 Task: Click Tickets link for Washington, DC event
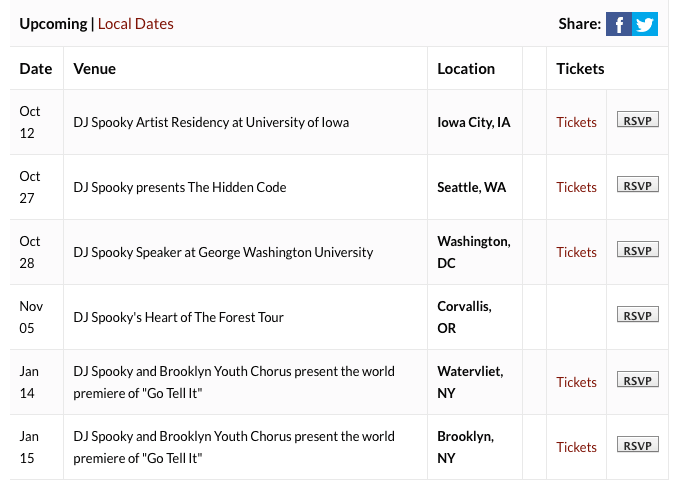[576, 252]
